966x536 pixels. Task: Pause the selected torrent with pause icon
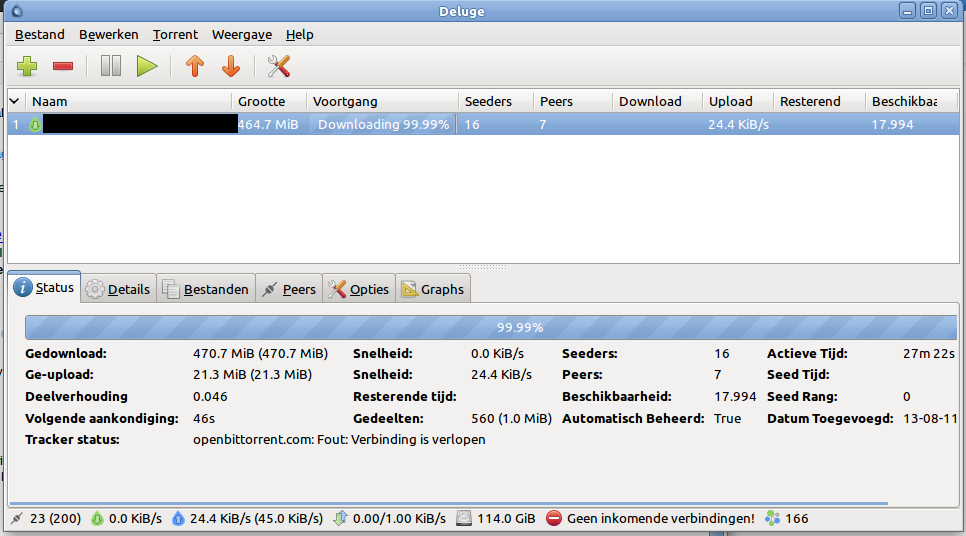(x=111, y=66)
